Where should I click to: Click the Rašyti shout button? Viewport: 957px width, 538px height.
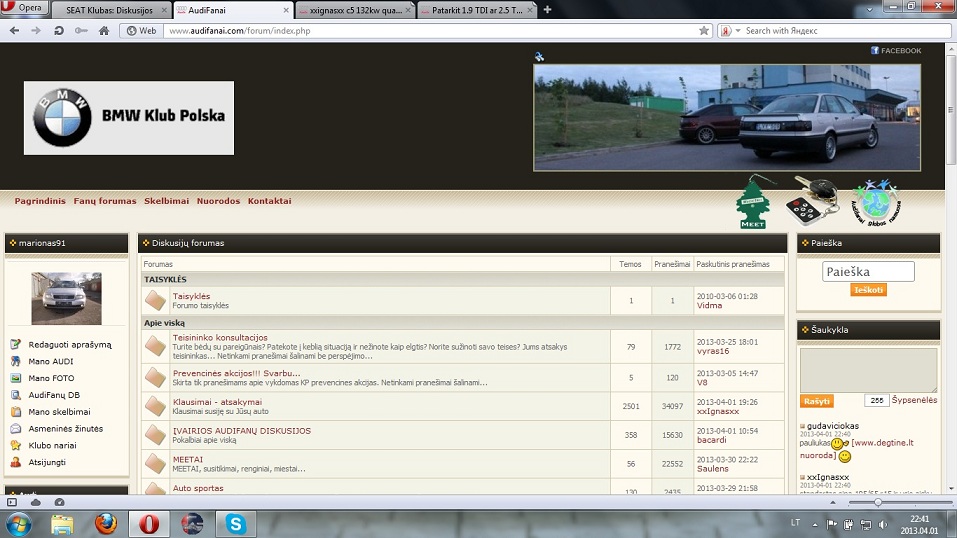(x=817, y=401)
